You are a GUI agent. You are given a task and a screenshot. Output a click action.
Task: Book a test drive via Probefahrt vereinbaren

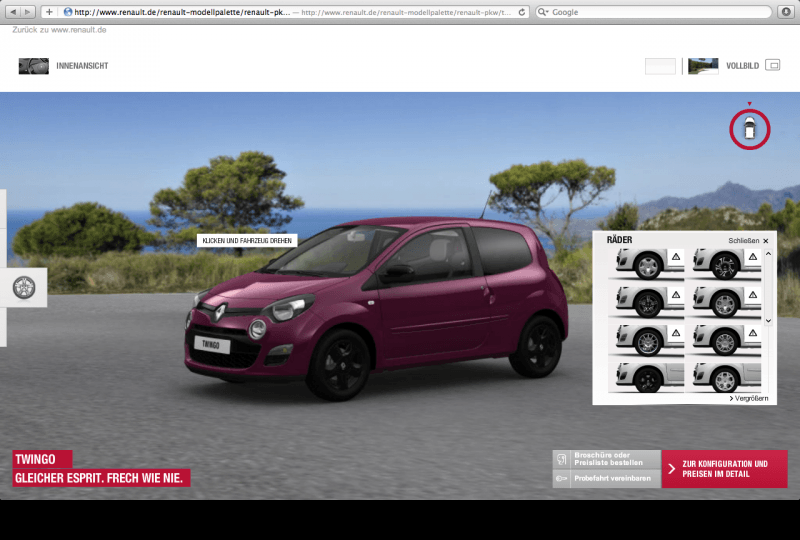tap(607, 479)
